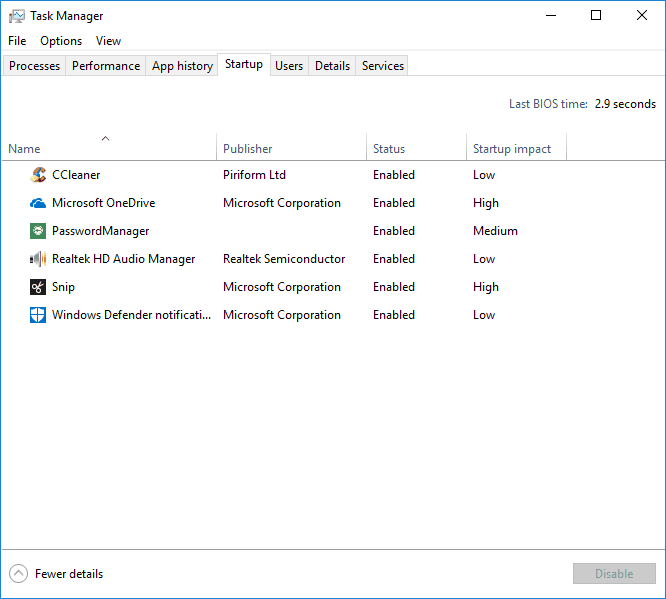Click the CCleaner app icon

38,175
